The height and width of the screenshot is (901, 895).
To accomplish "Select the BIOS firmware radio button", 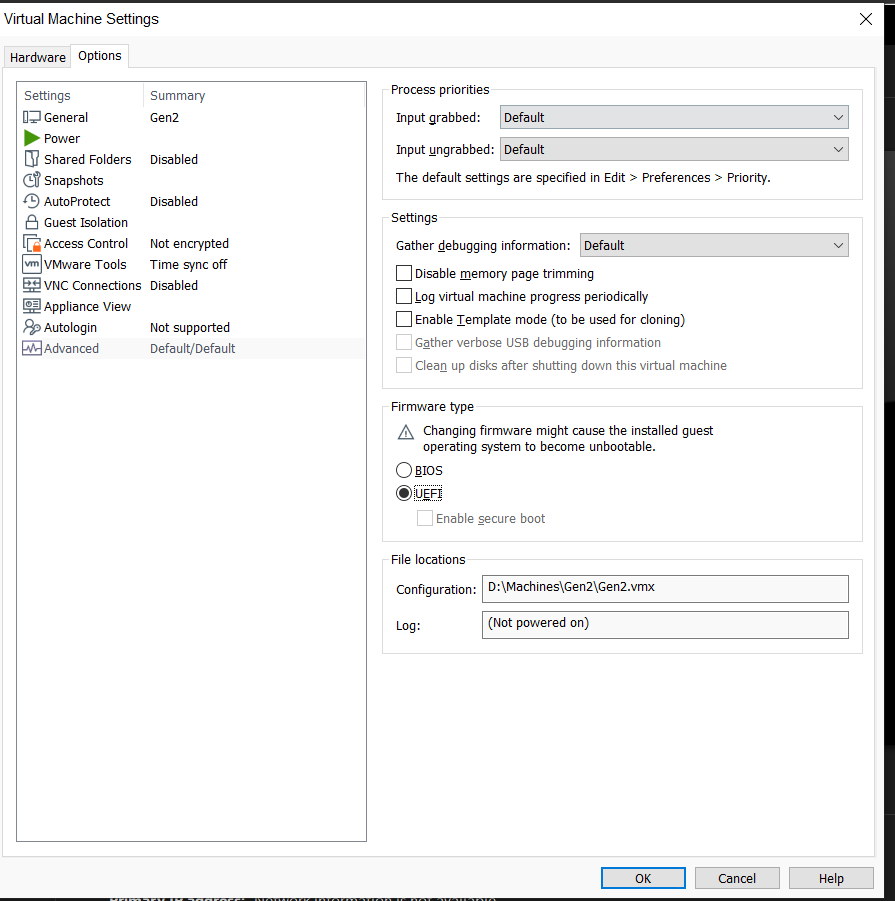I will click(x=404, y=470).
